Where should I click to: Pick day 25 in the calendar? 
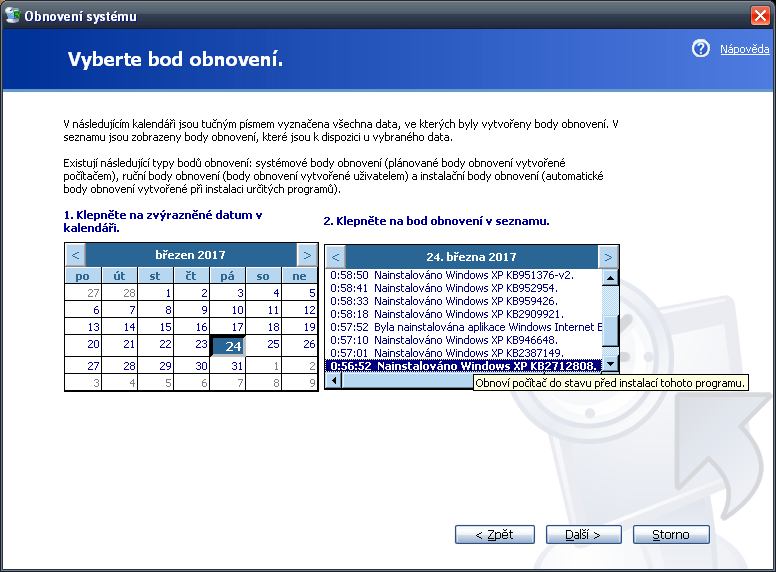click(264, 344)
